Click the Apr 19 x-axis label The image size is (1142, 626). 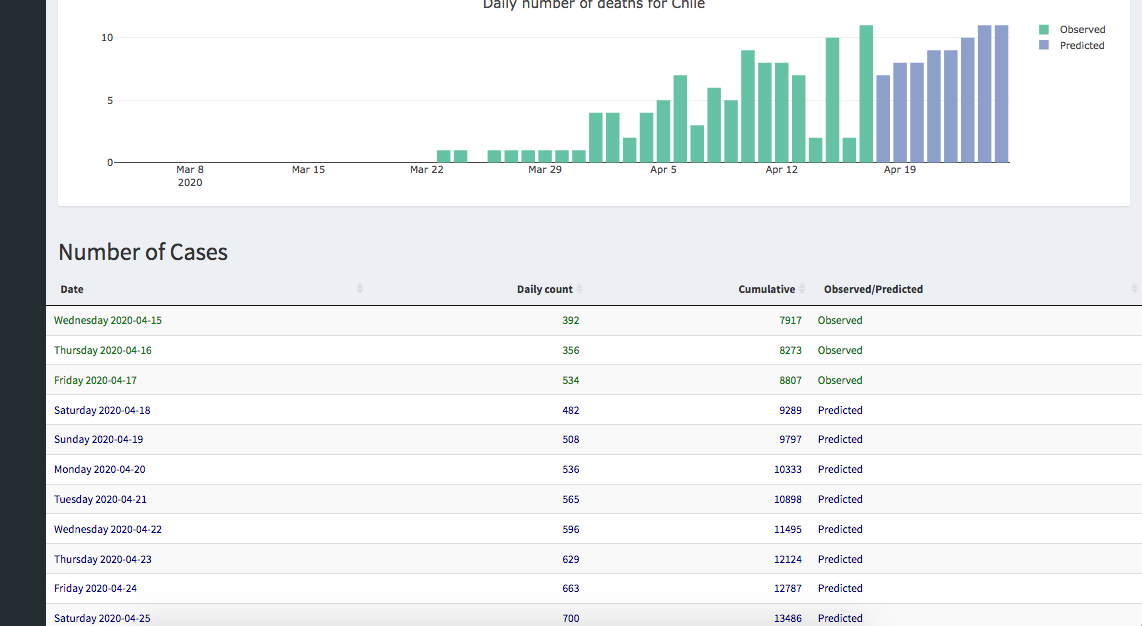tap(899, 170)
